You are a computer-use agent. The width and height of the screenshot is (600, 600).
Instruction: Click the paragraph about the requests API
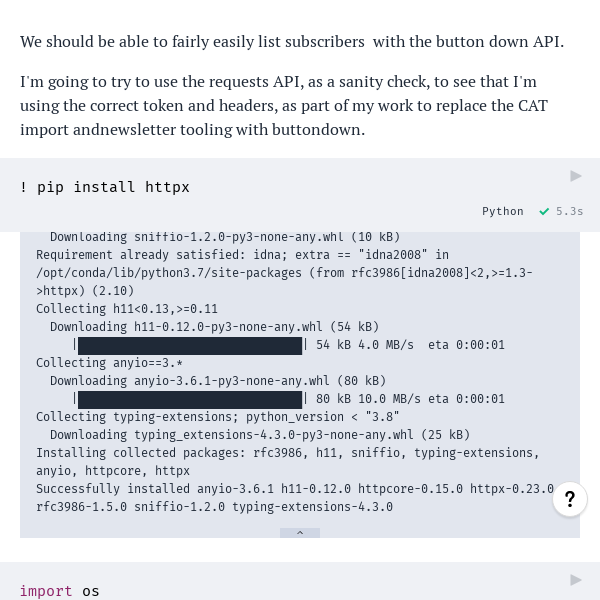284,106
